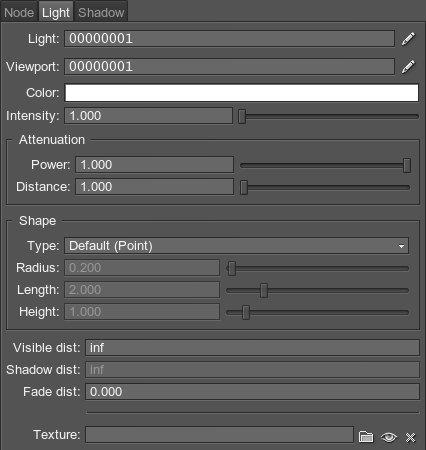Click the white Color swatch

[242, 93]
